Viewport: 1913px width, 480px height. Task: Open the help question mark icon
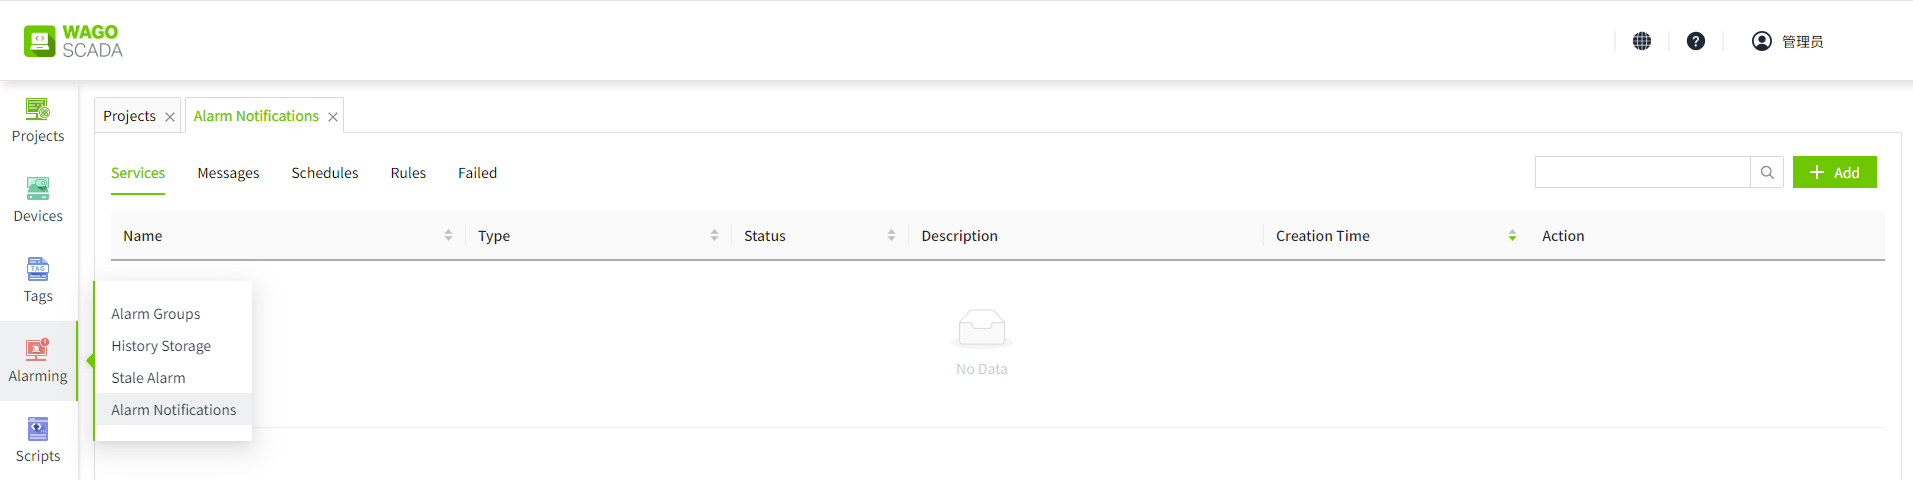click(x=1696, y=41)
